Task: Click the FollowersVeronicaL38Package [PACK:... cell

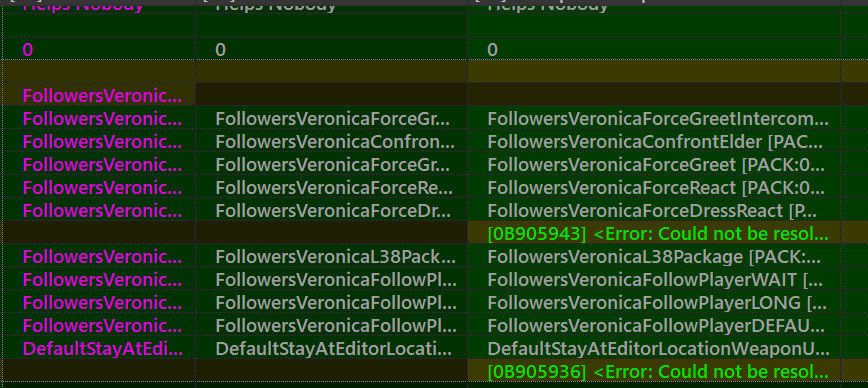Action: tap(654, 257)
